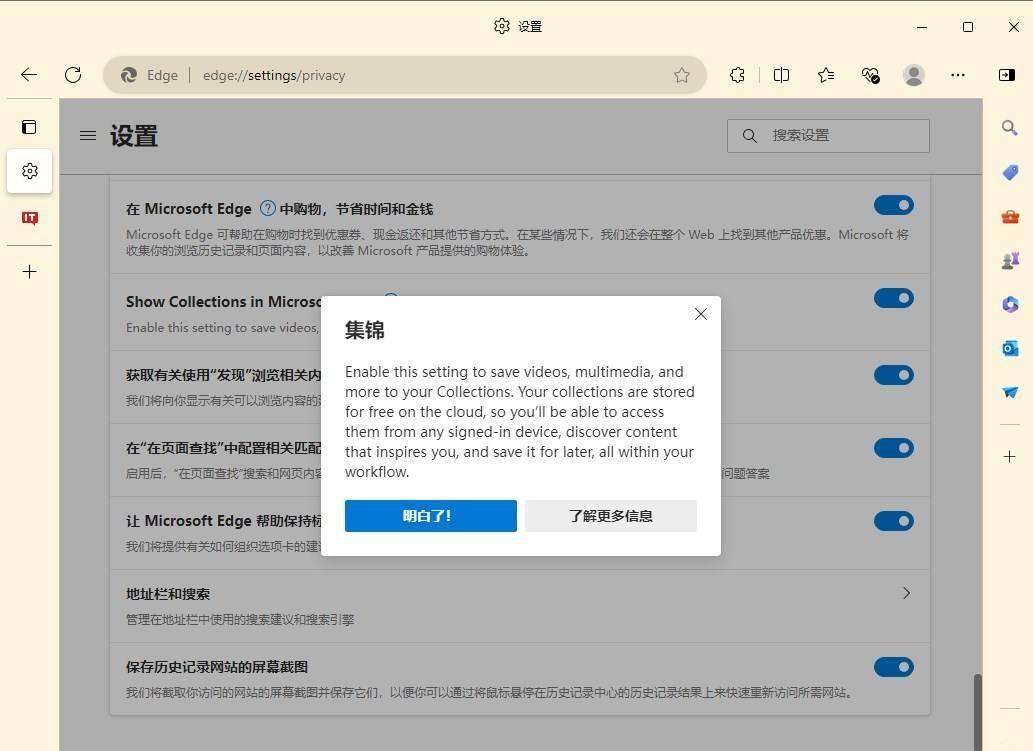The width and height of the screenshot is (1033, 751).
Task: Open the Favorites list icon
Action: [825, 75]
